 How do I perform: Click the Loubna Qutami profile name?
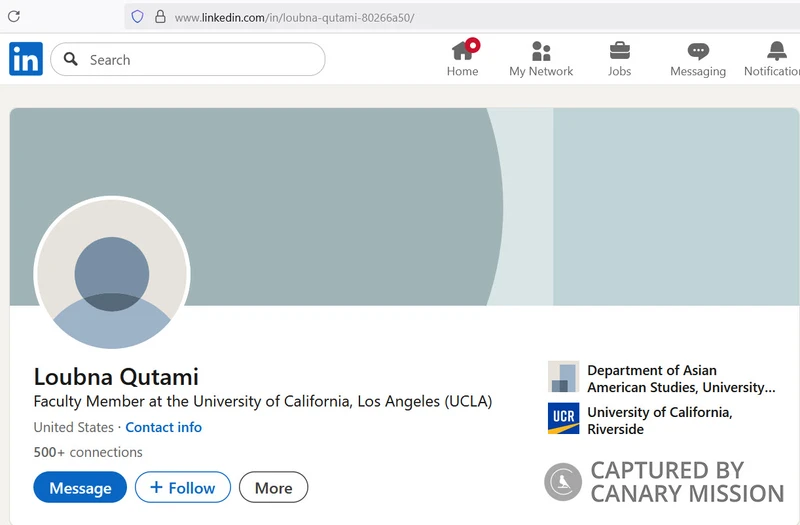coord(116,377)
